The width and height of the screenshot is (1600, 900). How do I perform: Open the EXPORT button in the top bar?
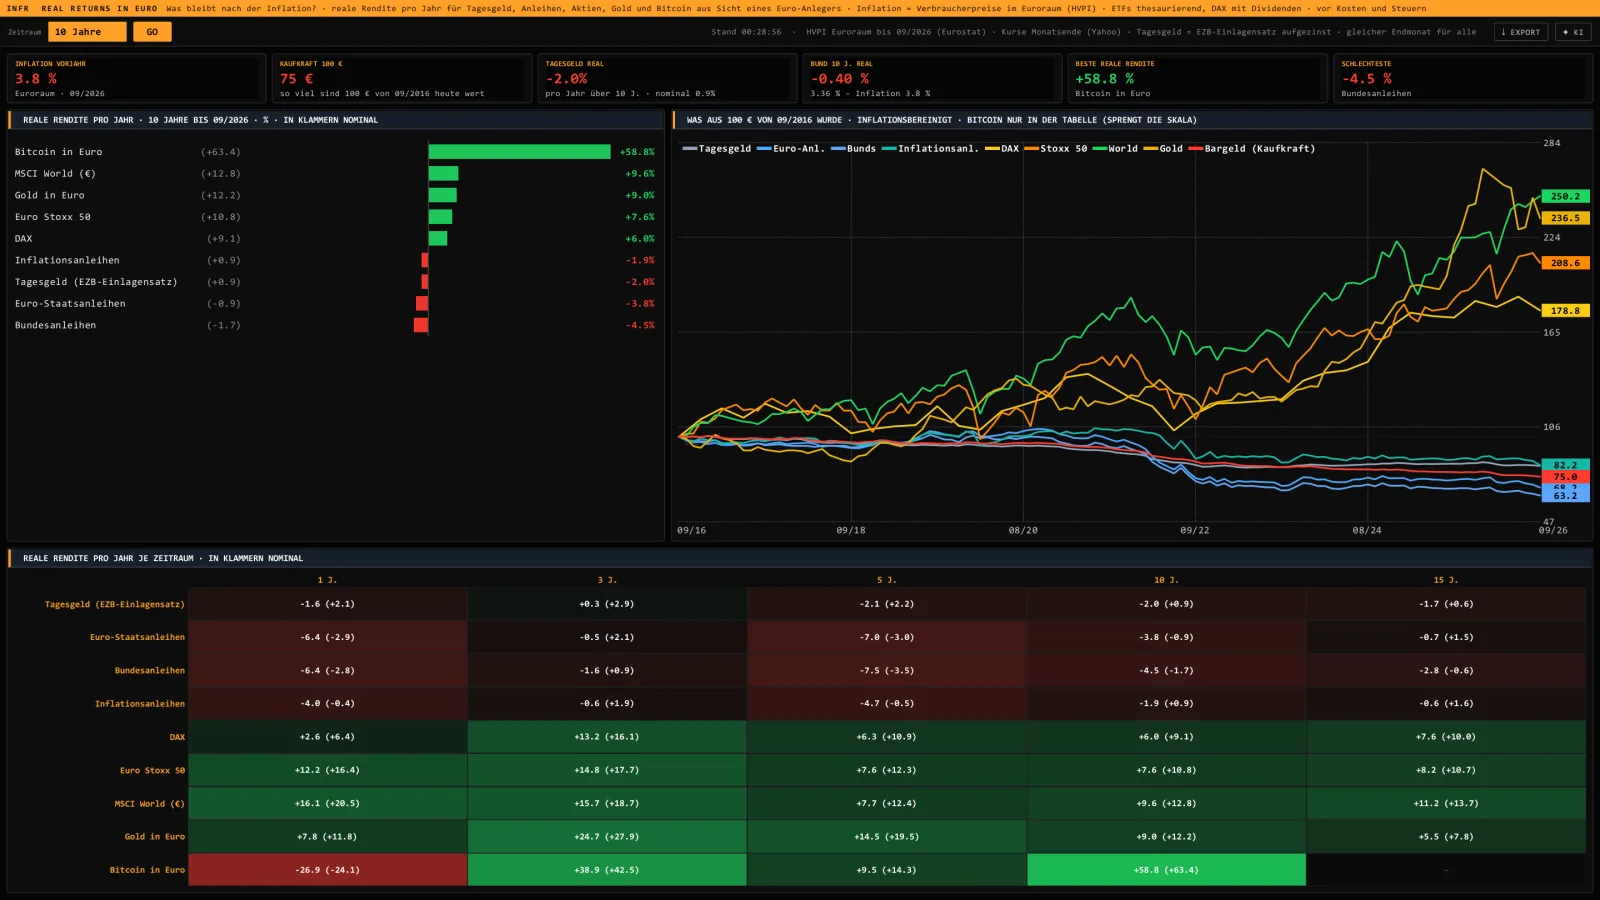(x=1521, y=32)
